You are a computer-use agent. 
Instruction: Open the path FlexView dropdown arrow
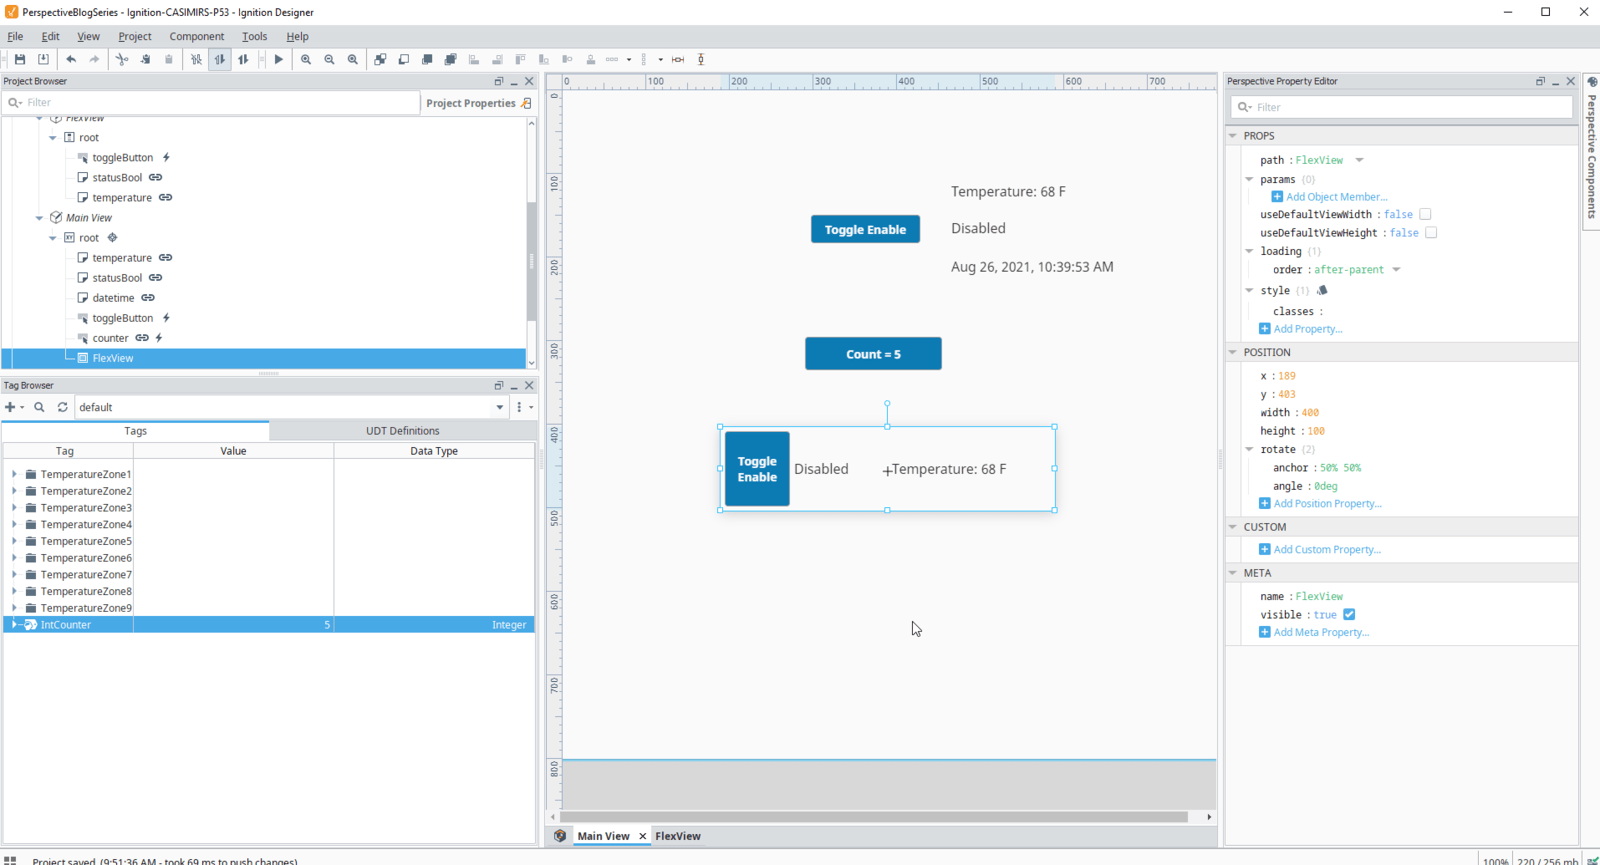coord(1360,160)
